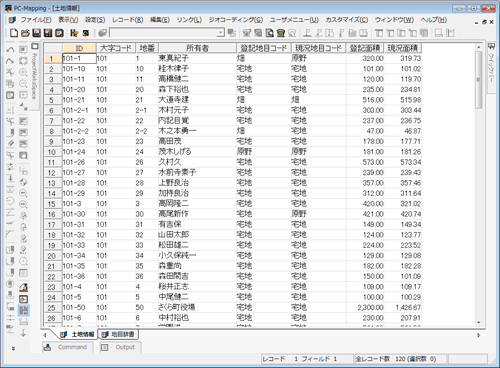Click the owner cell さくら町役場
The image size is (500, 368).
click(x=197, y=307)
